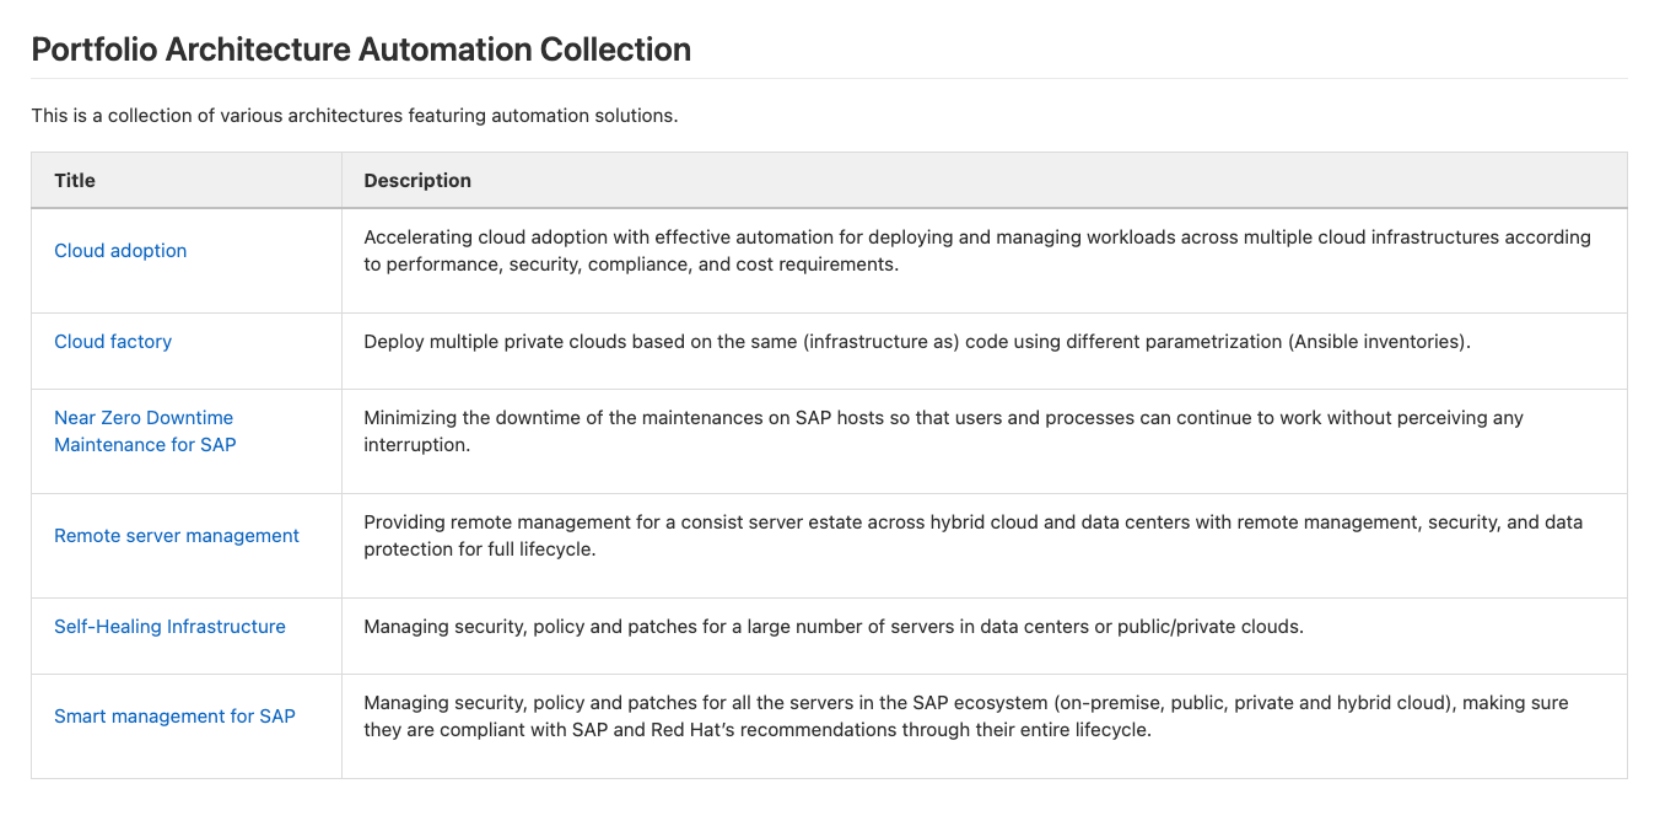Click the Description column header
Screen dimensions: 1664x840
coord(417,181)
